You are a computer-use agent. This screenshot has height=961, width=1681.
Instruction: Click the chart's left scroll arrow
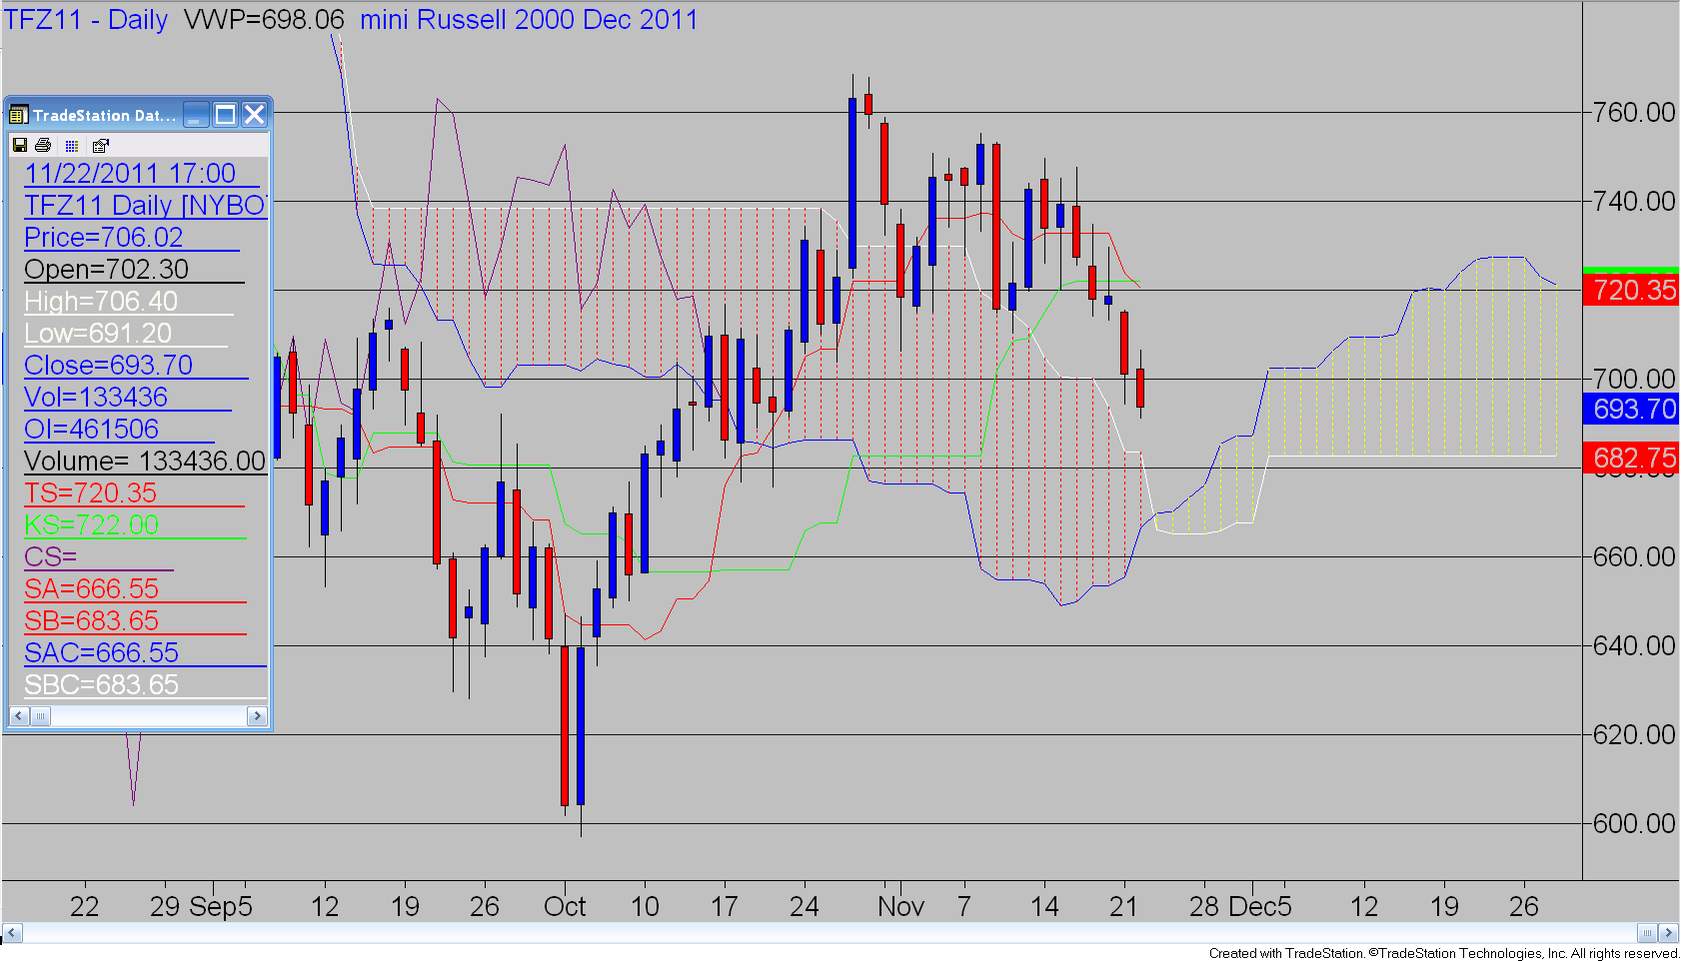coord(12,933)
